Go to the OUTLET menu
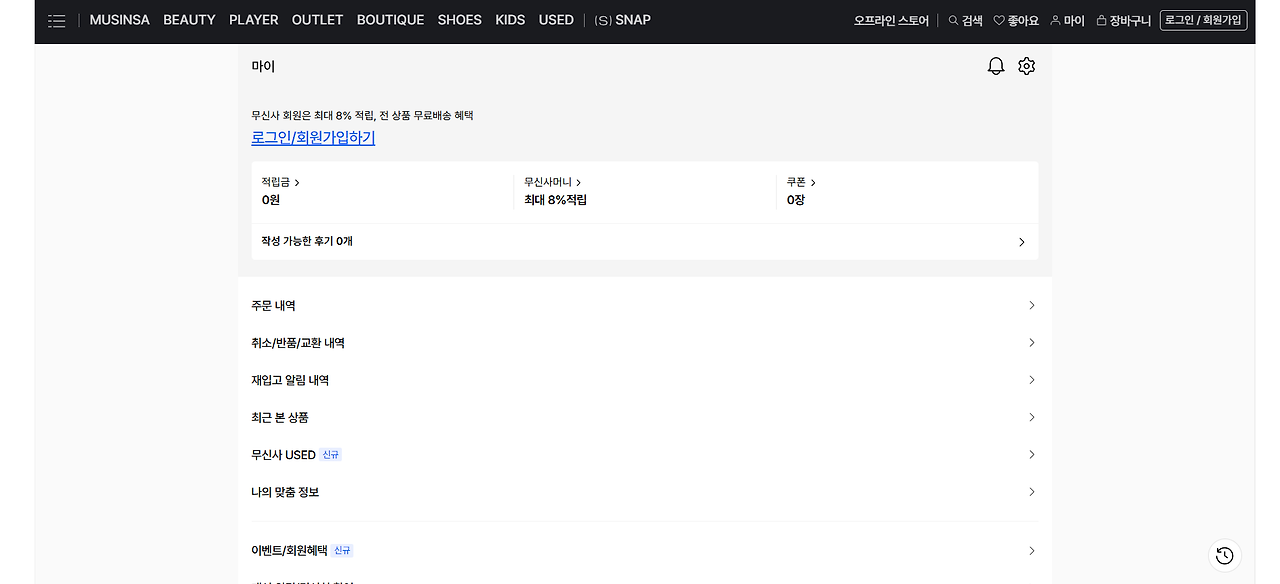The width and height of the screenshot is (1280, 584). (317, 20)
